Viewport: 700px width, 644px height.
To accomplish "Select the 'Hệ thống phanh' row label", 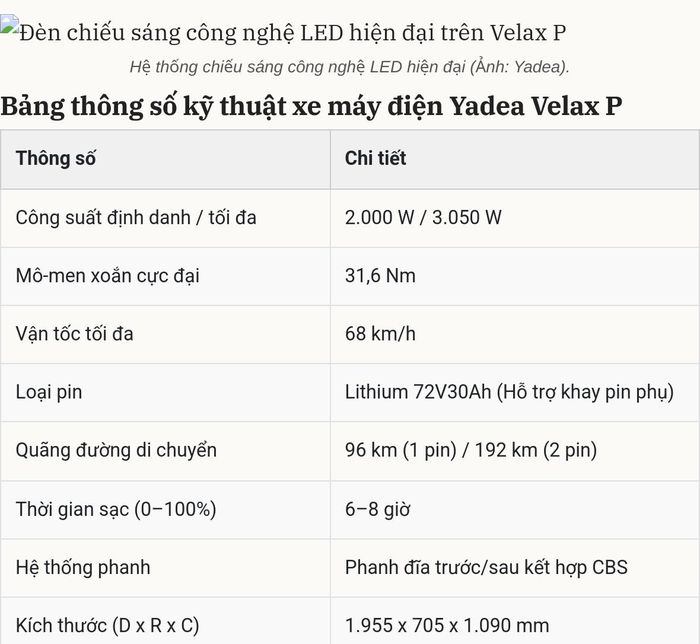I will pos(83,568).
